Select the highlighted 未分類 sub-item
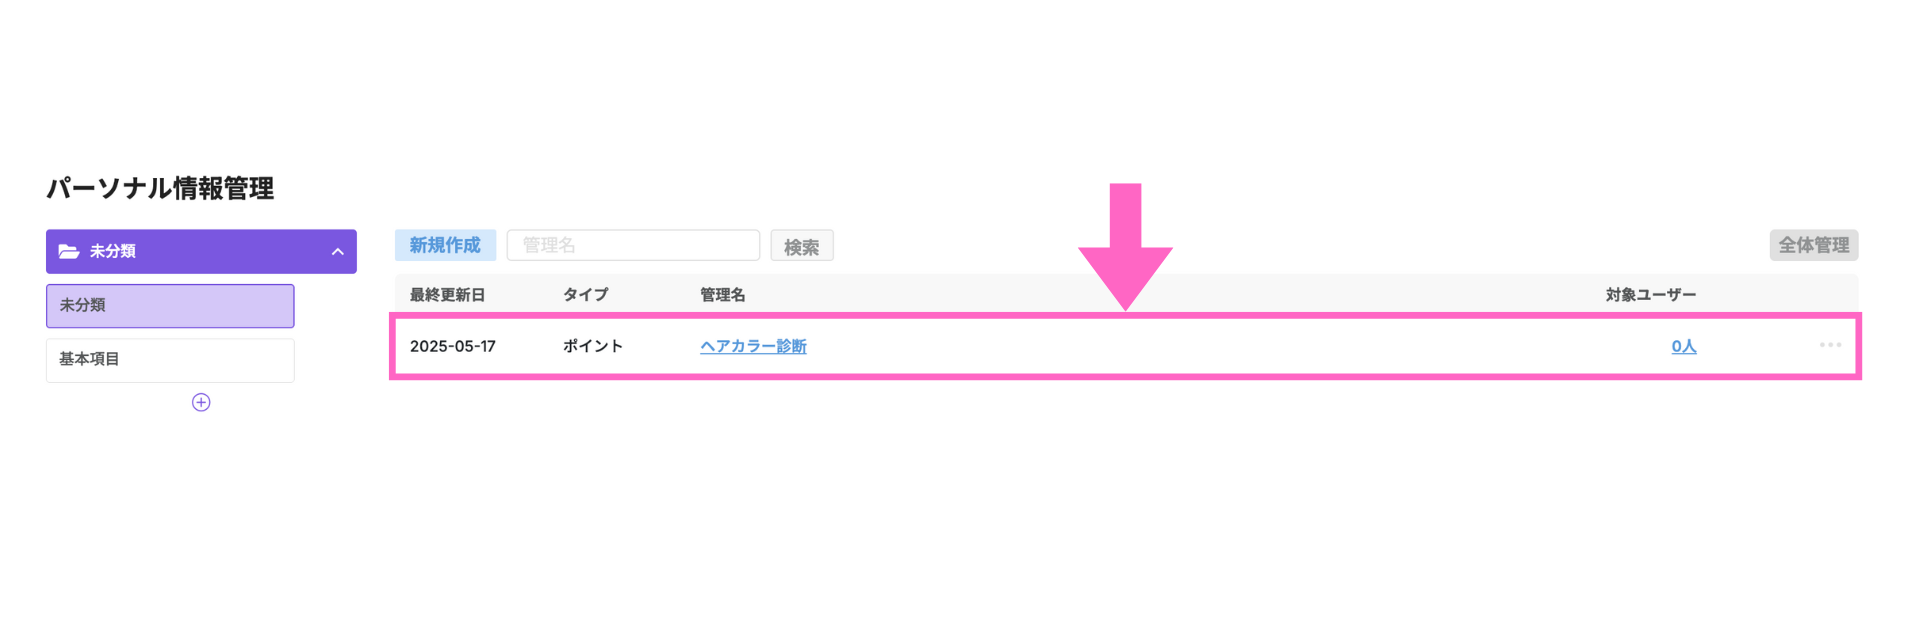1920x640 pixels. 170,306
